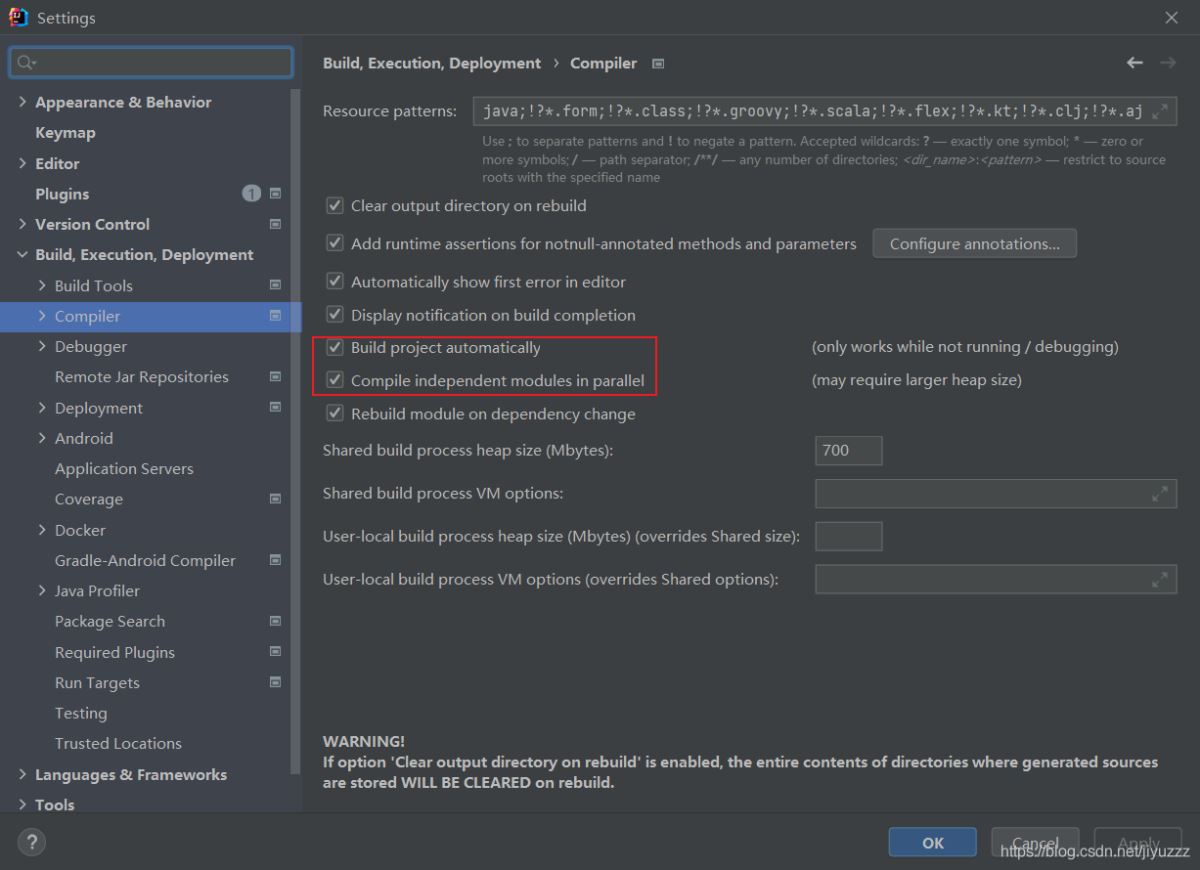This screenshot has height=870, width=1200.
Task: Click the back navigation arrow icon
Action: pos(1134,63)
